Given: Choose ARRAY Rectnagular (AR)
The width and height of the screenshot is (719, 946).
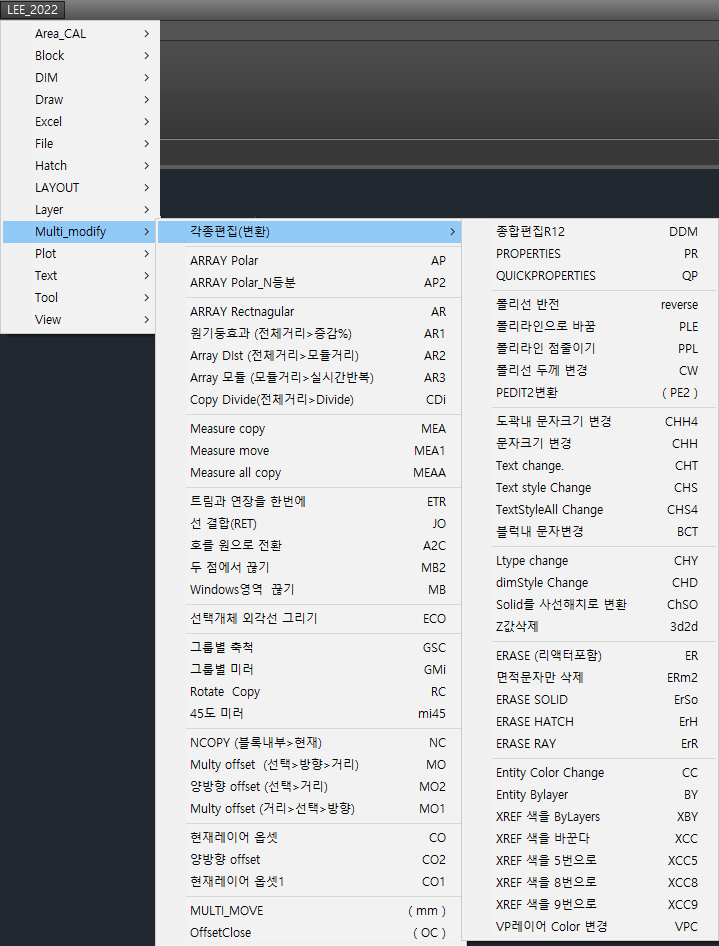Looking at the screenshot, I should [x=309, y=312].
